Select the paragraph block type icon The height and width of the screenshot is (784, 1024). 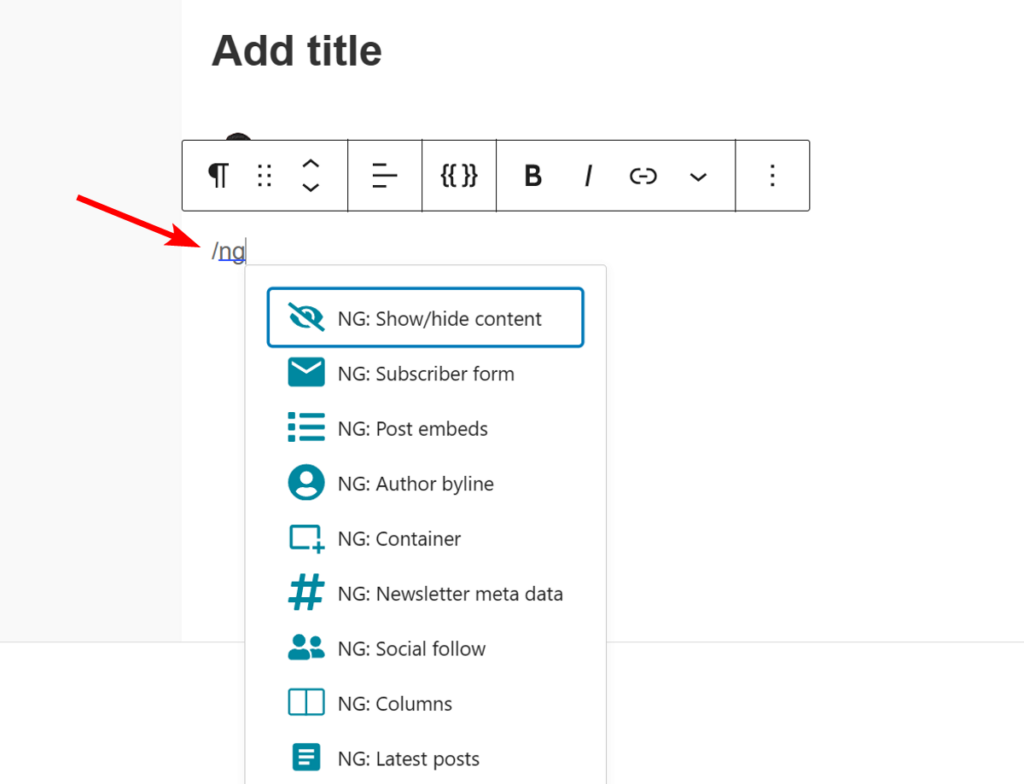[218, 175]
